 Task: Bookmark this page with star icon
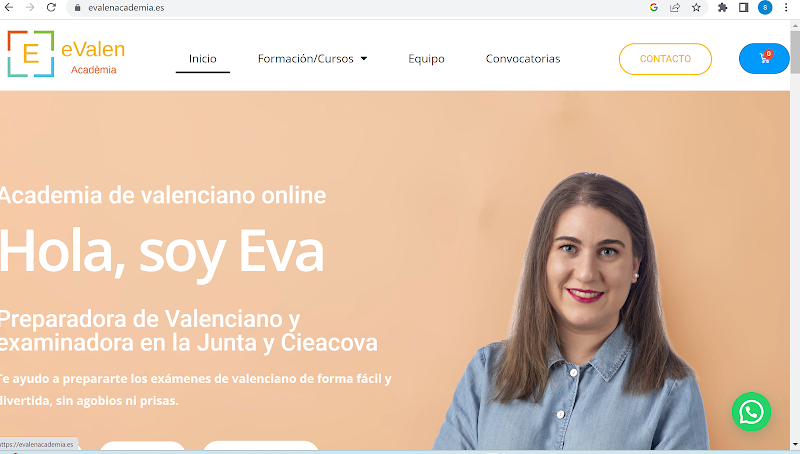coord(696,8)
